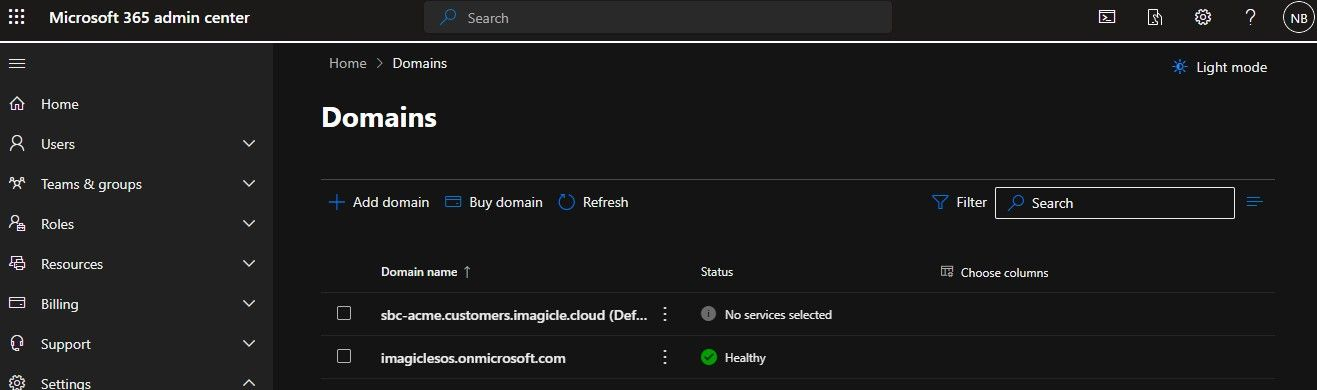Select the sbc-acme.customers.imagicle.cloud checkbox
Screen dimensions: 1317x390
[x=344, y=313]
